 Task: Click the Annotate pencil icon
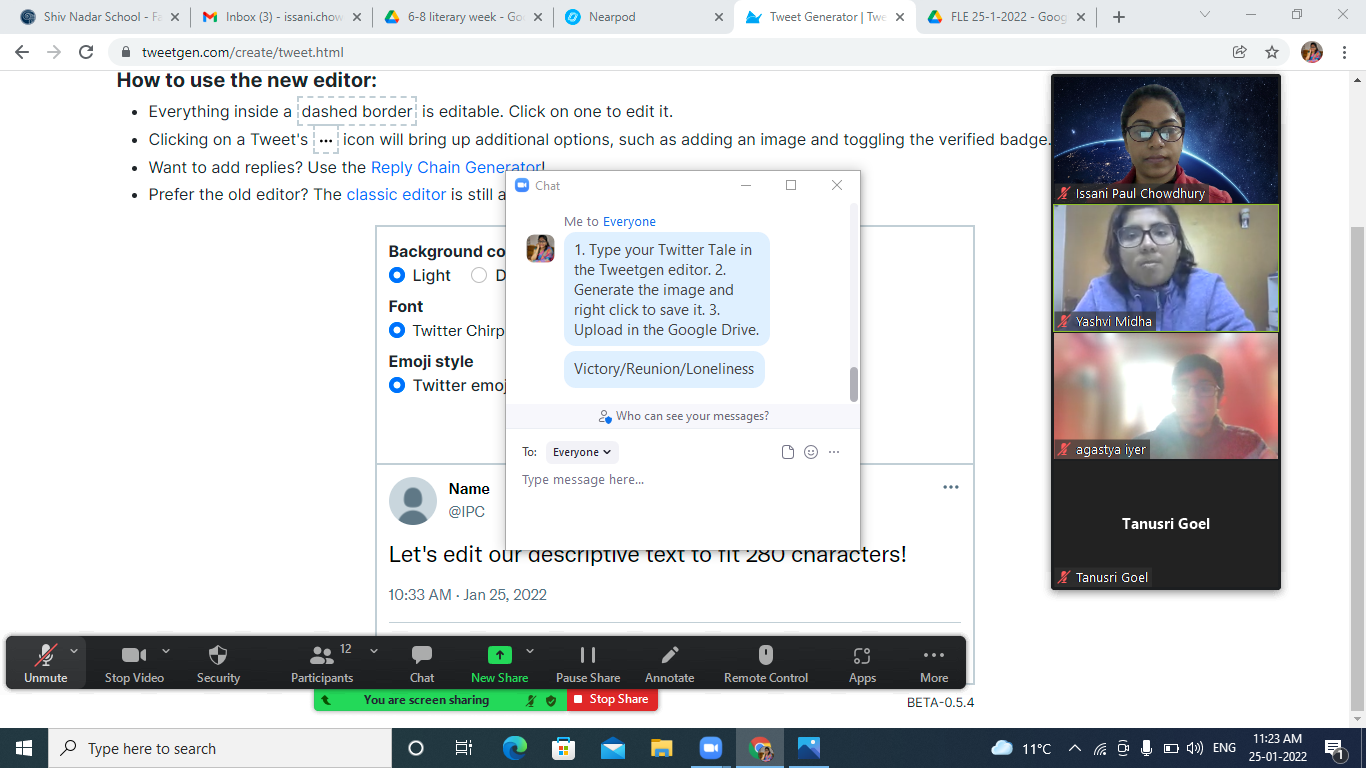click(669, 655)
